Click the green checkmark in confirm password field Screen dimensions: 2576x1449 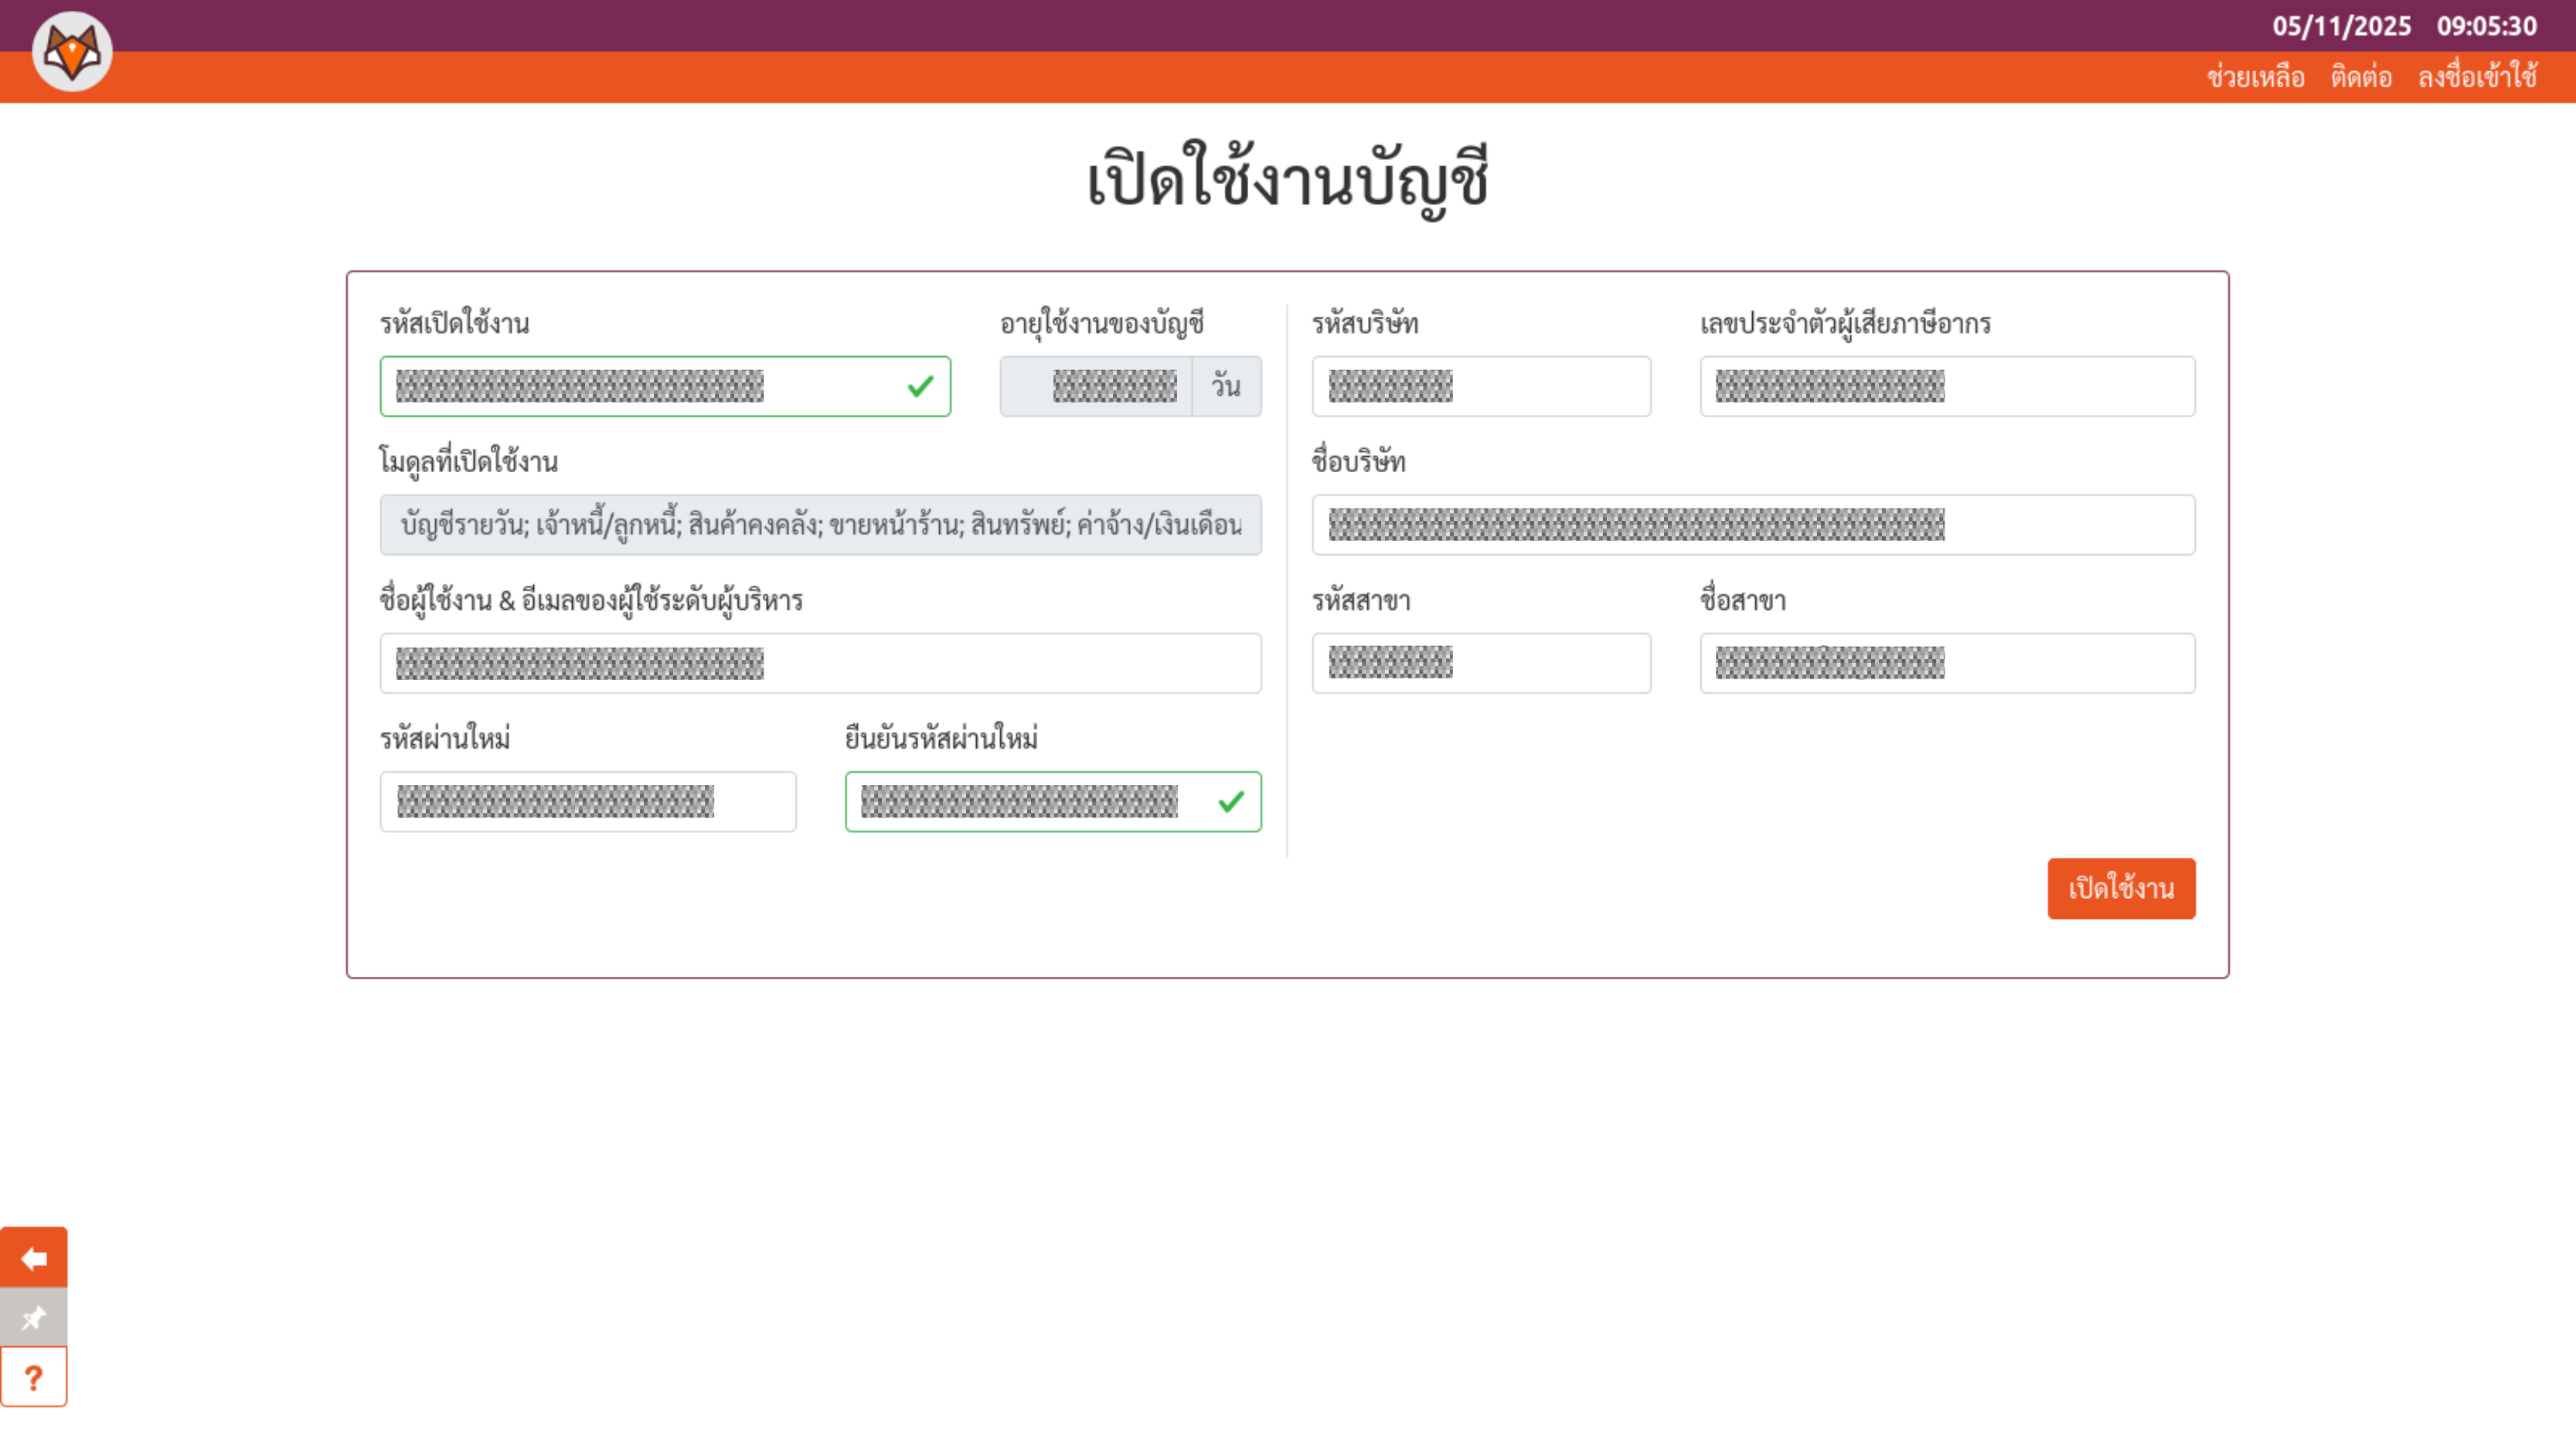click(x=1231, y=801)
